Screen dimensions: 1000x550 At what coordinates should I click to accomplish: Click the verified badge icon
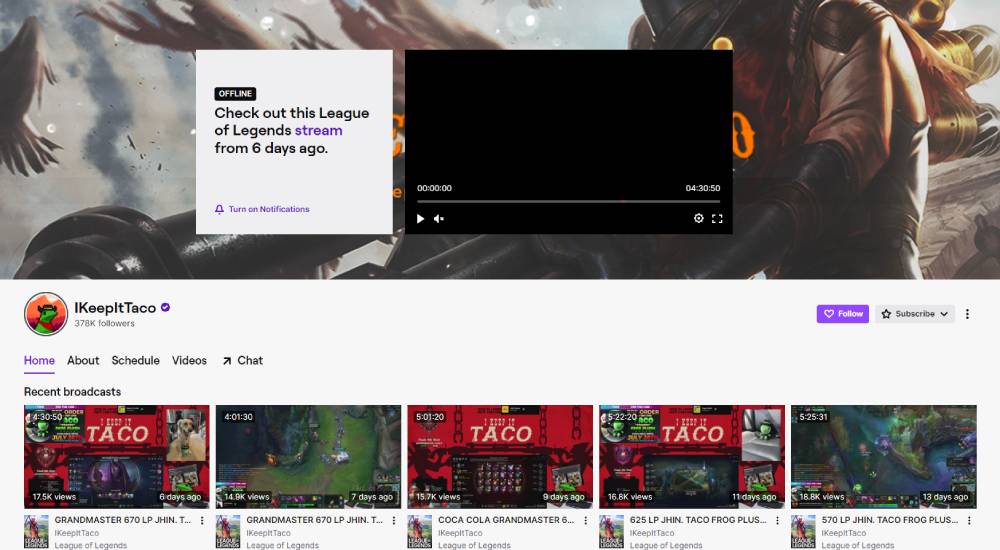(x=165, y=308)
